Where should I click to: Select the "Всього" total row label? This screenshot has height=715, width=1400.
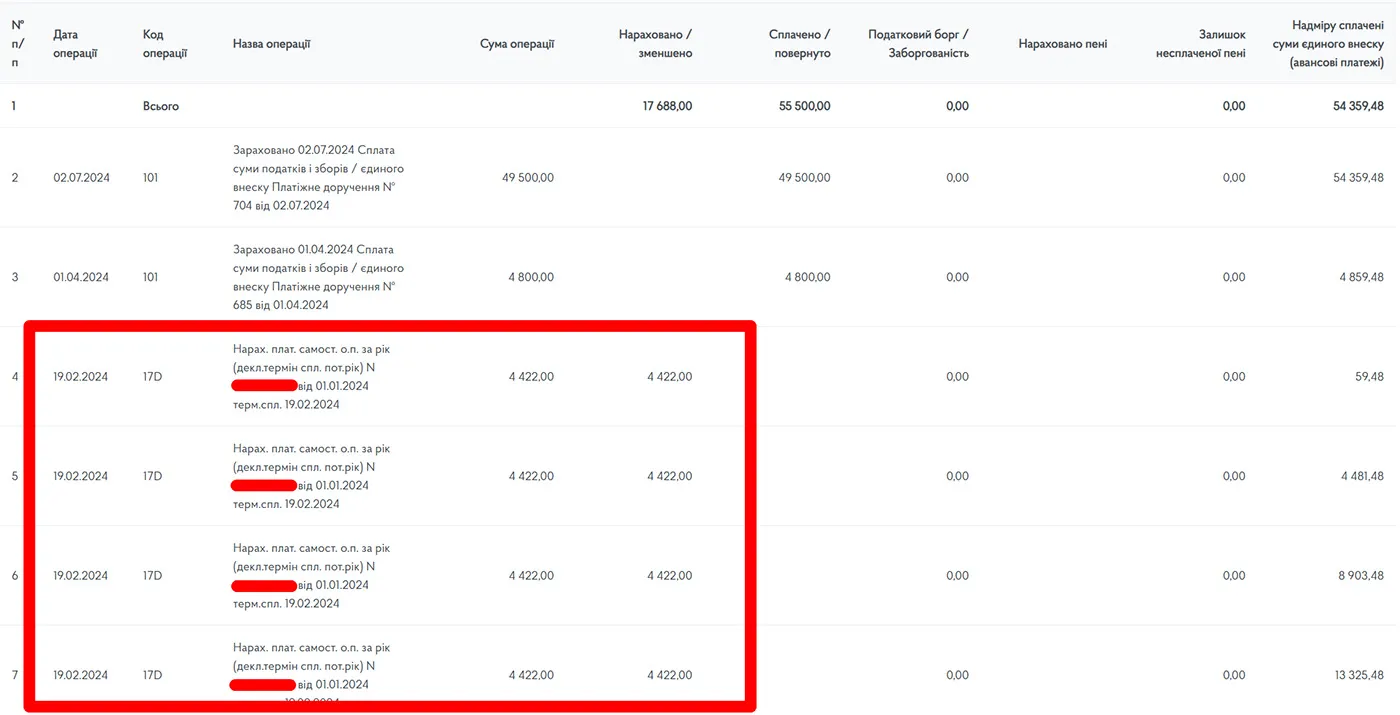[x=161, y=106]
